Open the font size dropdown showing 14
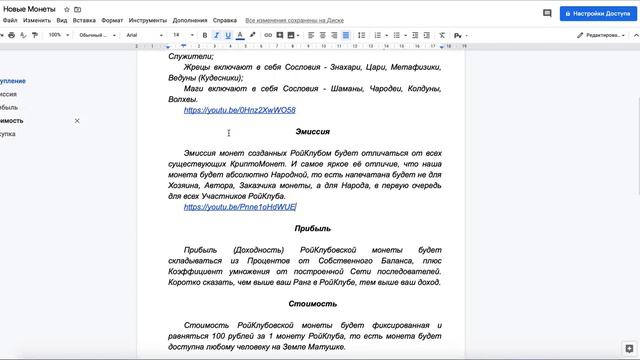Image resolution: width=640 pixels, height=360 pixels. (183, 35)
